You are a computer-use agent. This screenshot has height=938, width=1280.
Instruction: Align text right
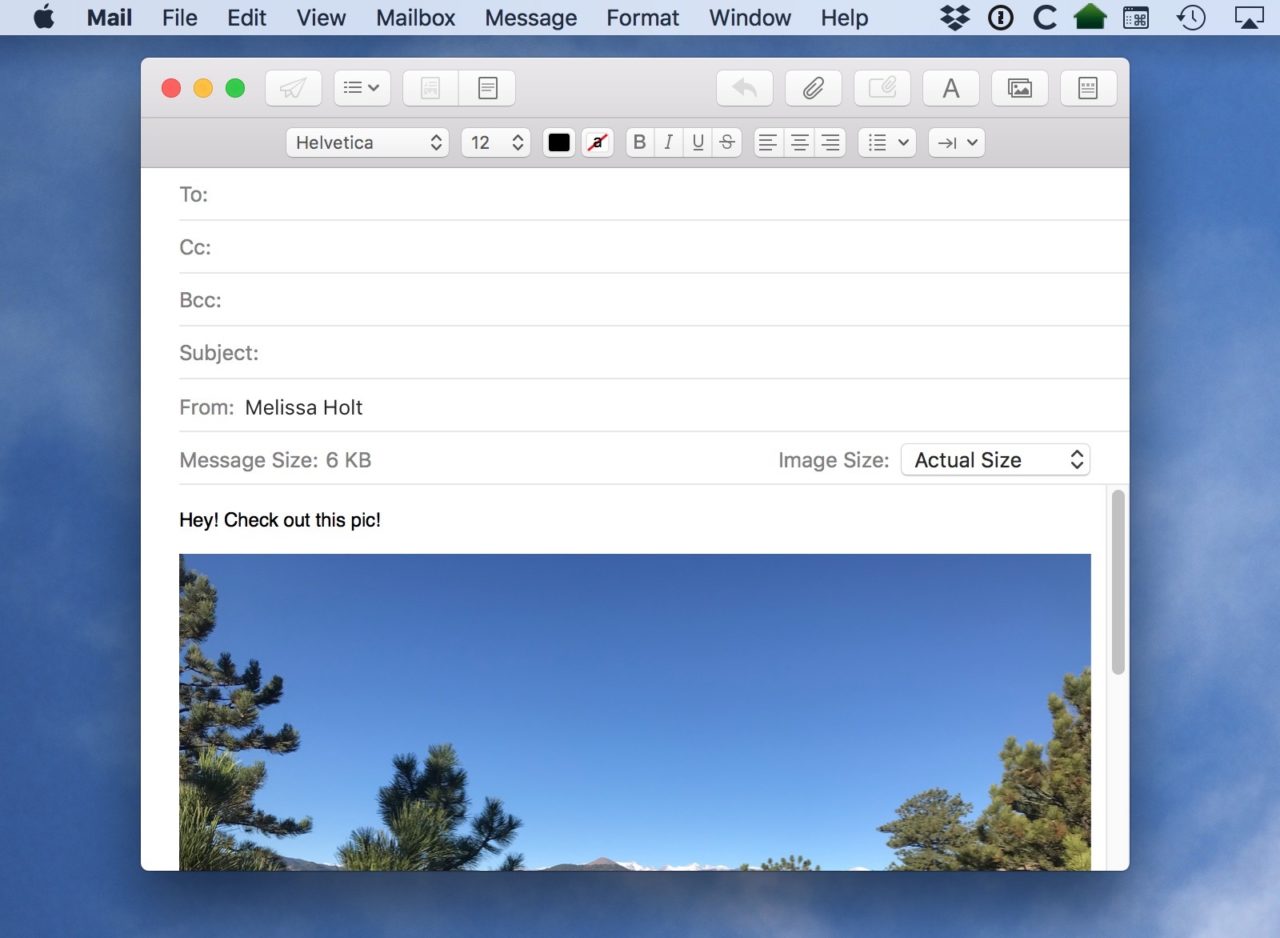pyautogui.click(x=830, y=143)
